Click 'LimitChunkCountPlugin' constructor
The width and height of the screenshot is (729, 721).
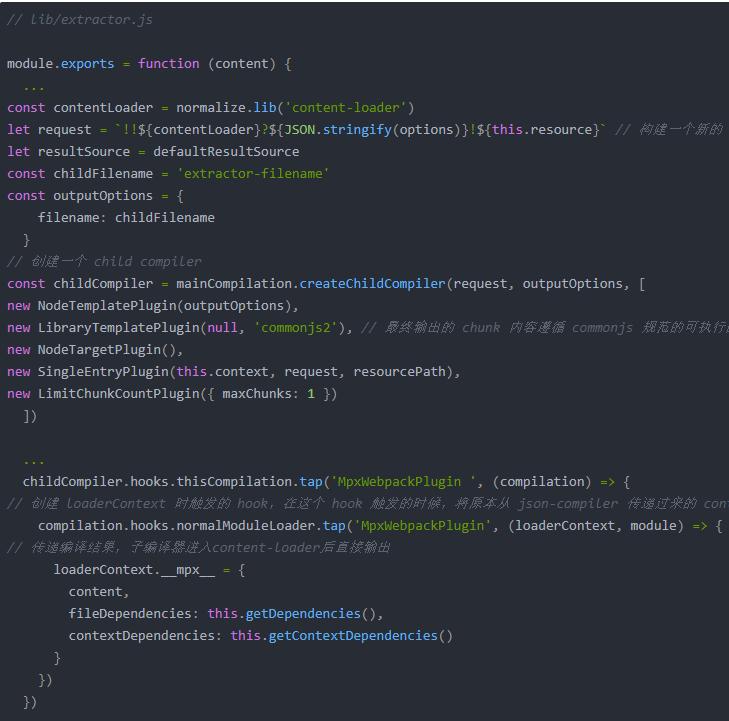(x=119, y=394)
